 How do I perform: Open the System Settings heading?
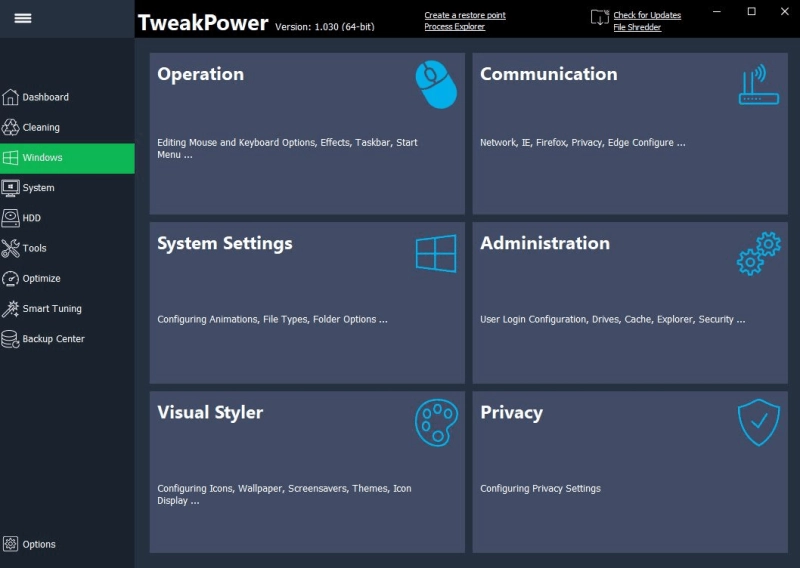point(224,243)
